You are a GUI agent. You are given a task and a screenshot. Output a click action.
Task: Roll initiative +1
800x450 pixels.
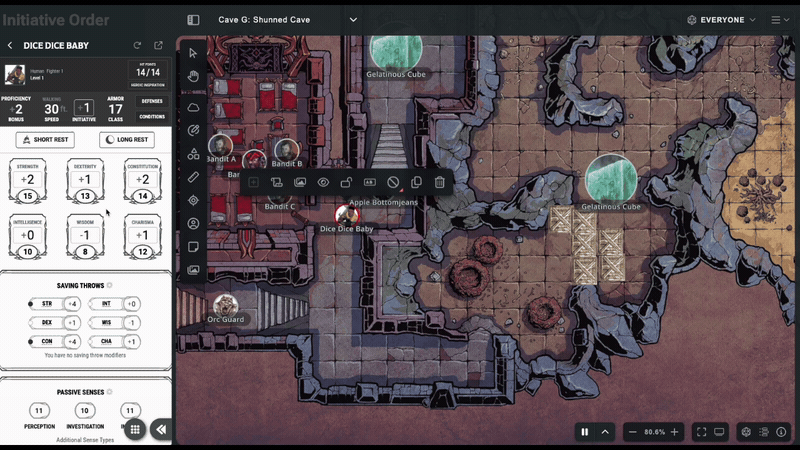(84, 108)
